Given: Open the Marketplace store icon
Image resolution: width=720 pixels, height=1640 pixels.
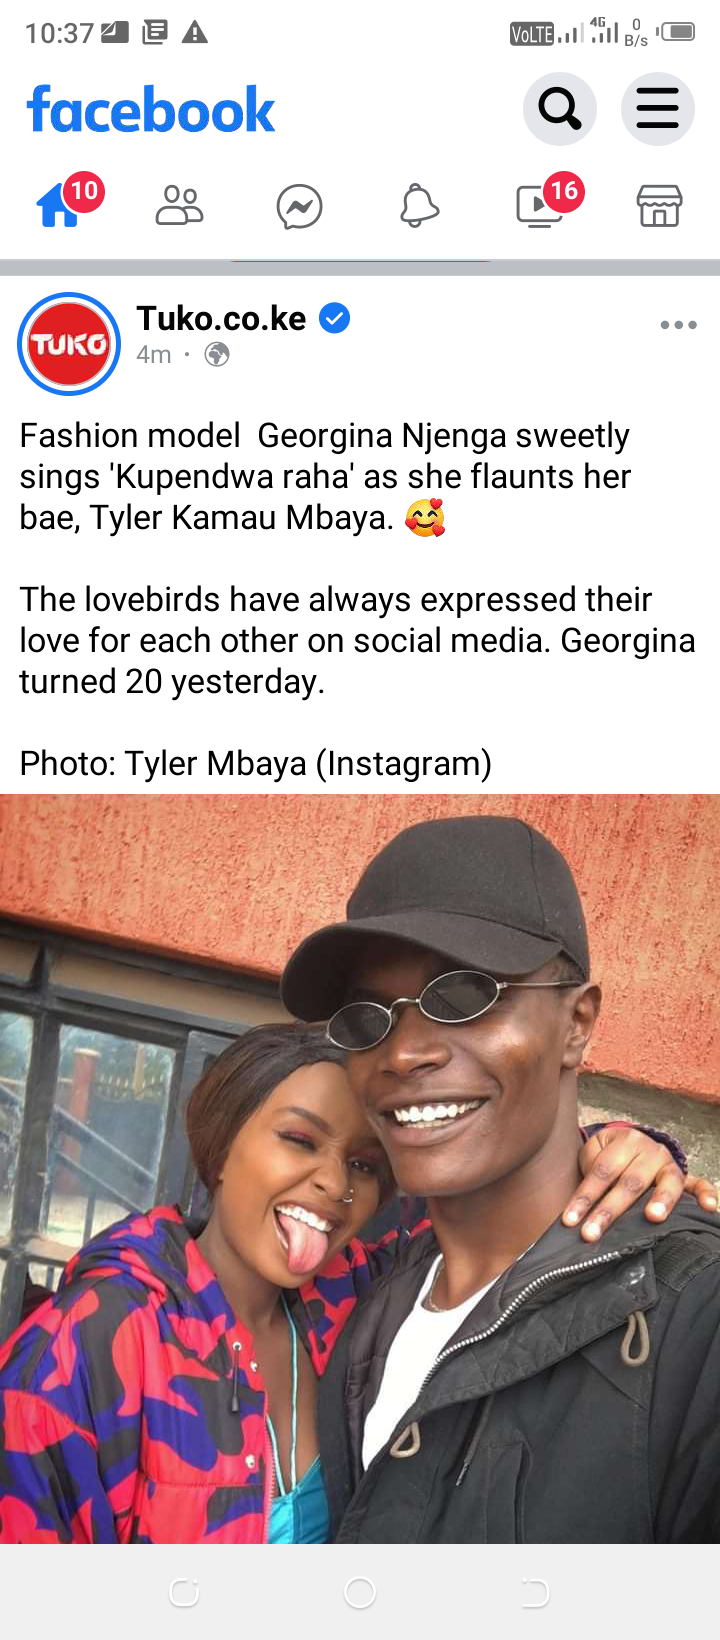Looking at the screenshot, I should [659, 206].
